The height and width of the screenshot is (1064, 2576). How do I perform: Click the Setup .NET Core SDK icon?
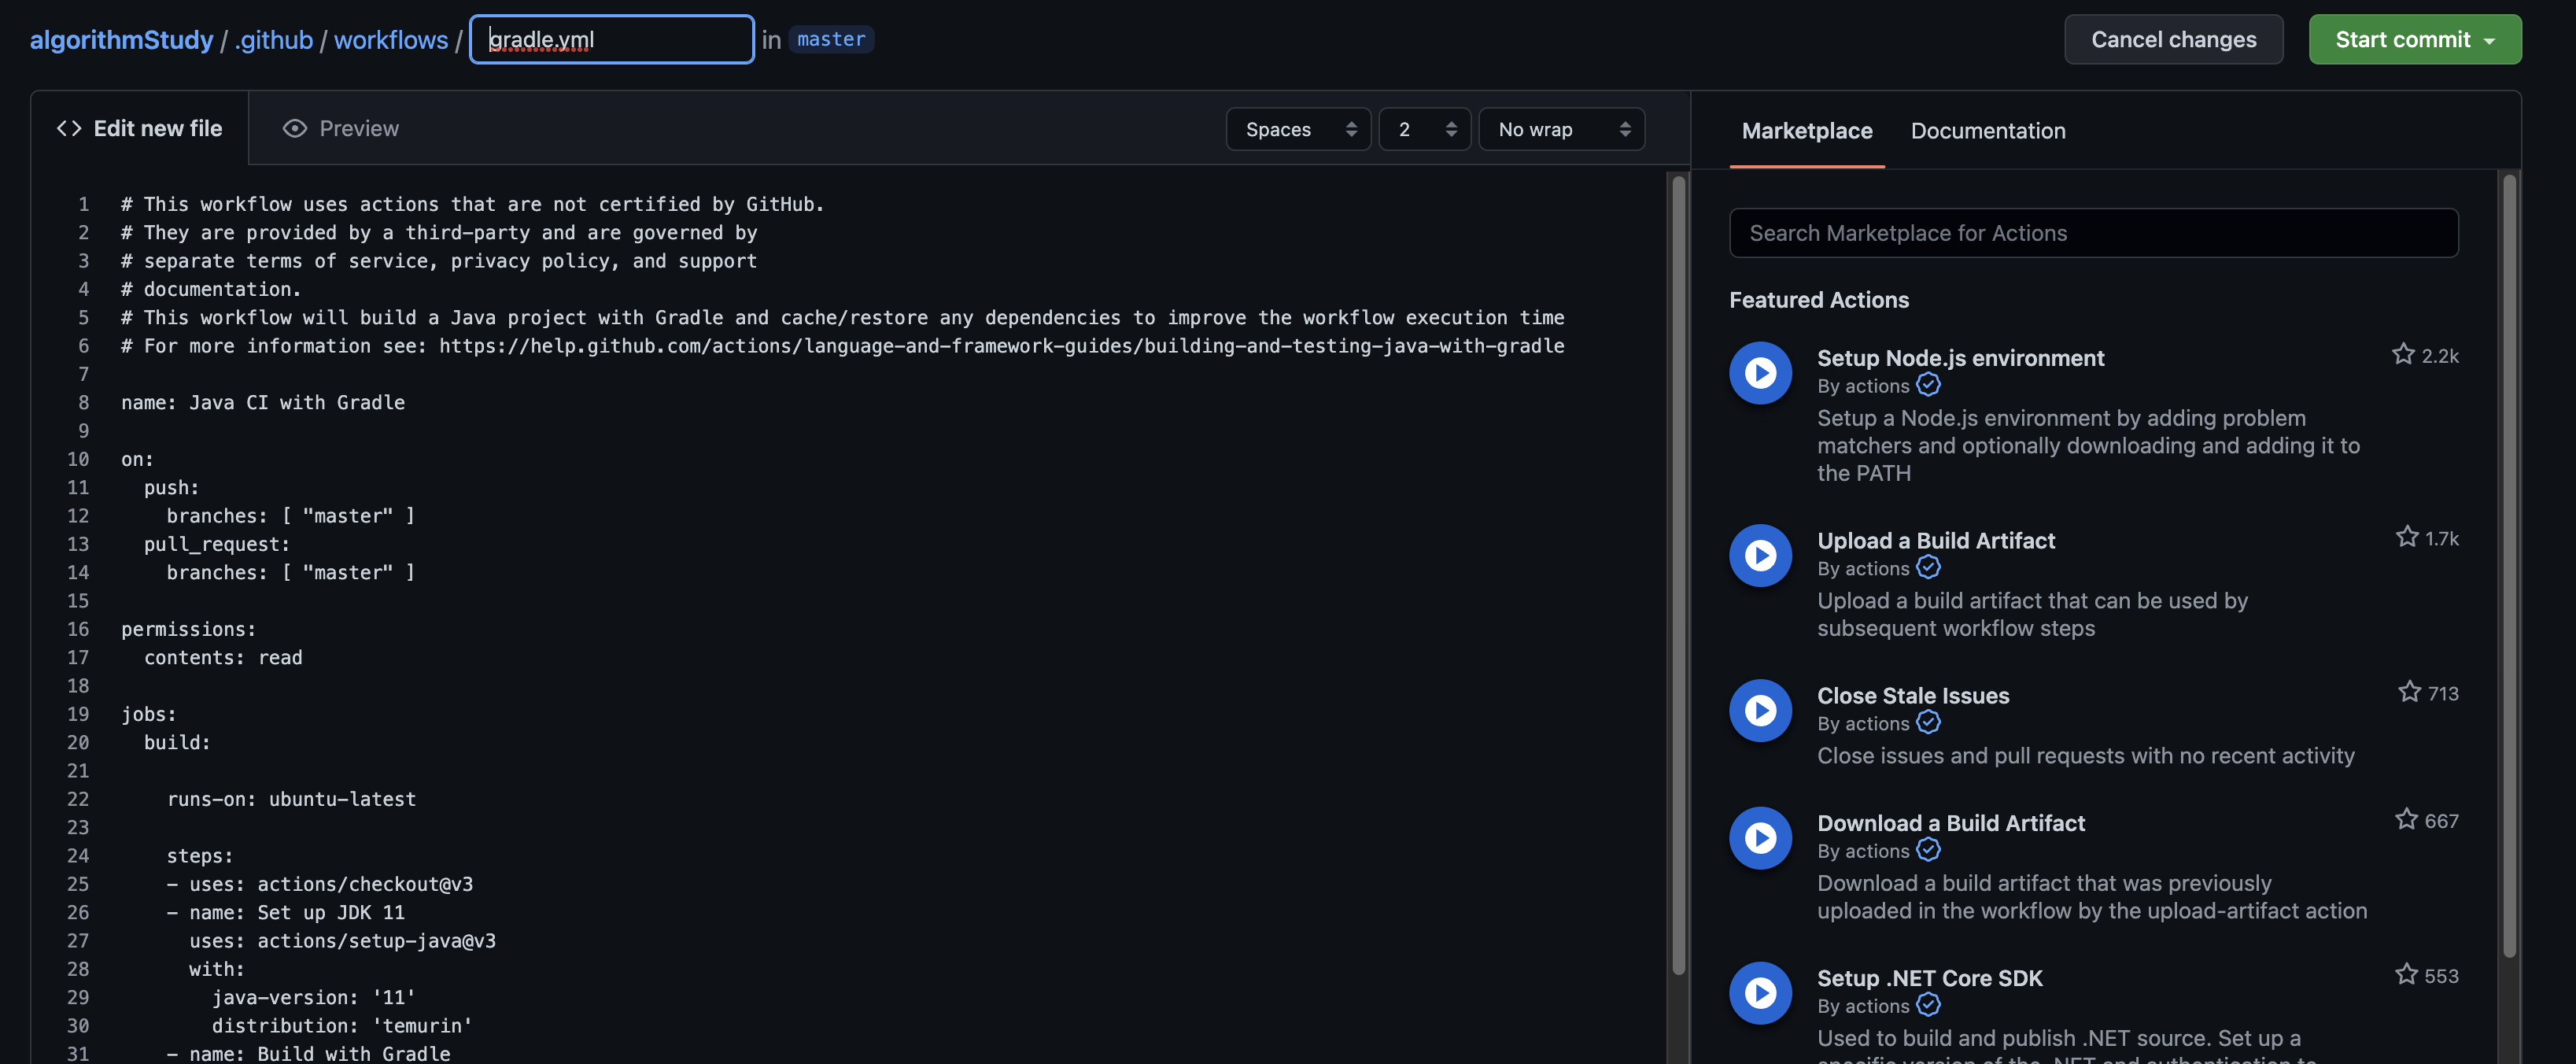coord(1760,992)
